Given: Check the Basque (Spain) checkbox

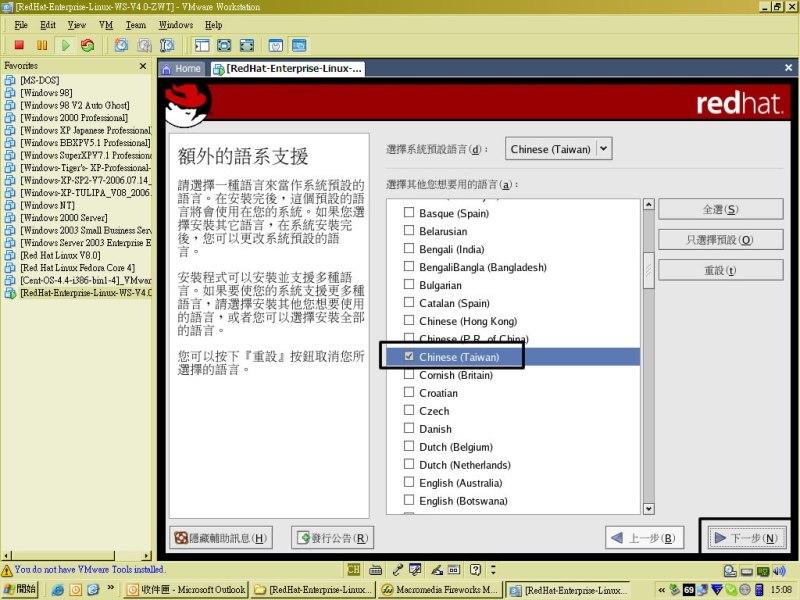Looking at the screenshot, I should [x=409, y=212].
